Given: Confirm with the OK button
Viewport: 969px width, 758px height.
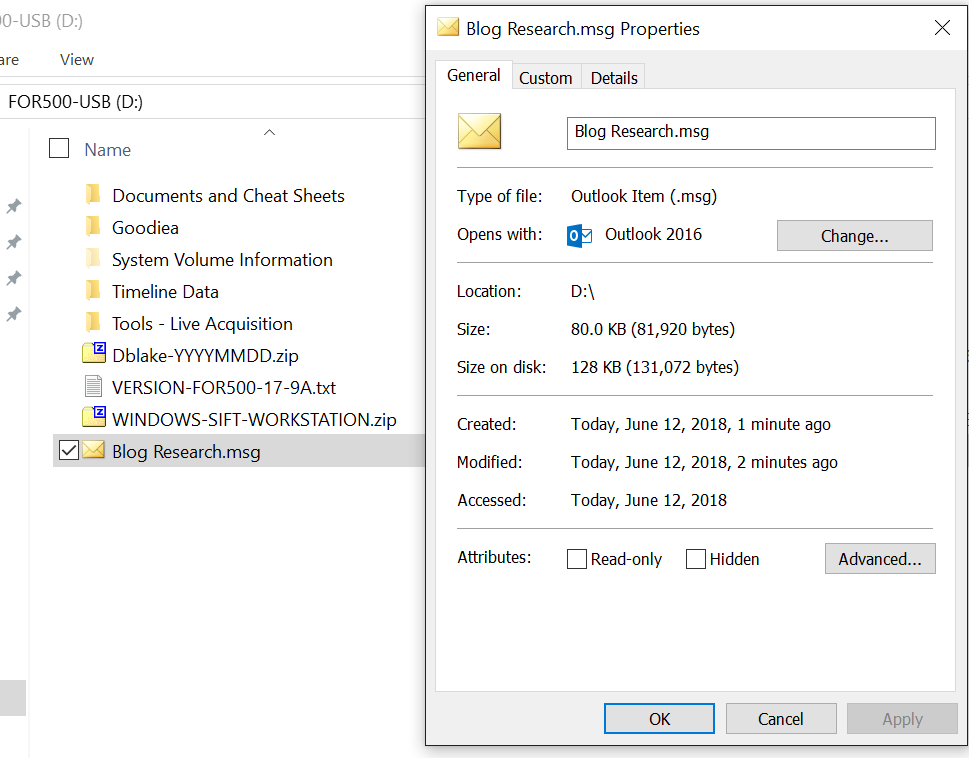Looking at the screenshot, I should coord(659,718).
